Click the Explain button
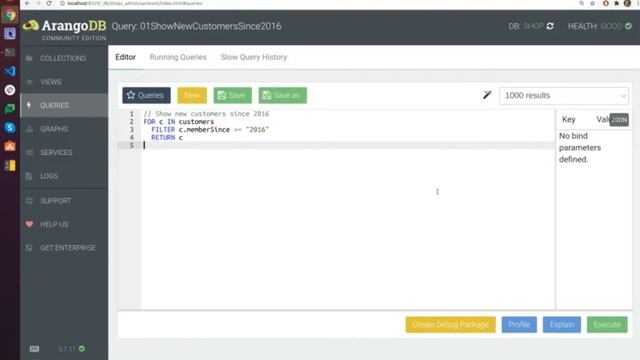 click(x=562, y=324)
